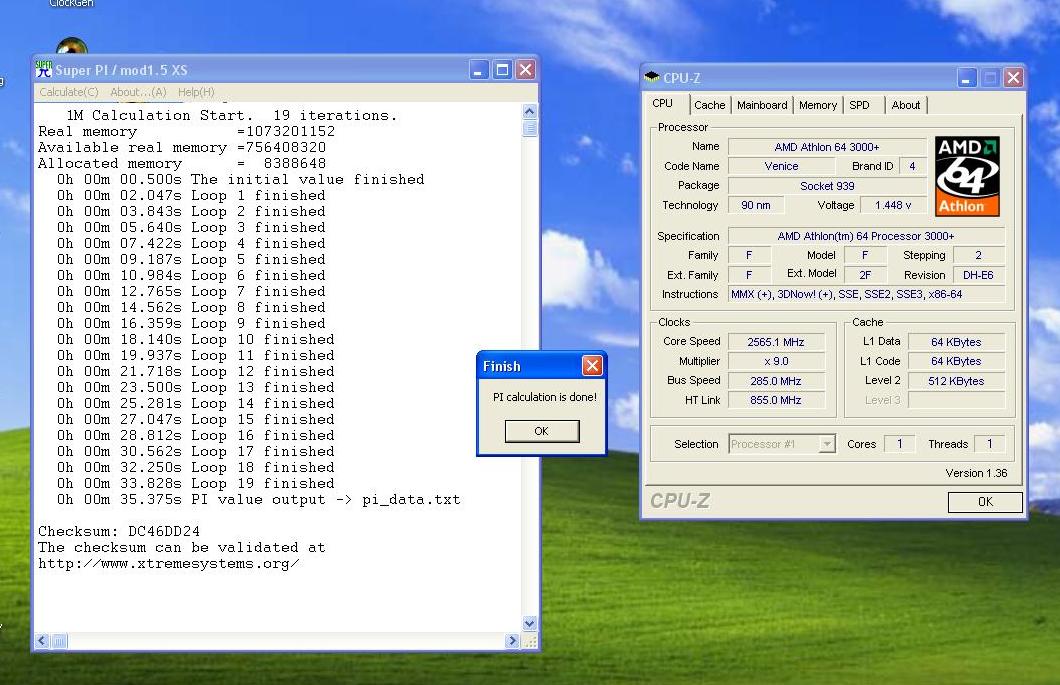Click the Level 2 cache value 512 KBytes
The height and width of the screenshot is (685, 1060).
coord(956,381)
